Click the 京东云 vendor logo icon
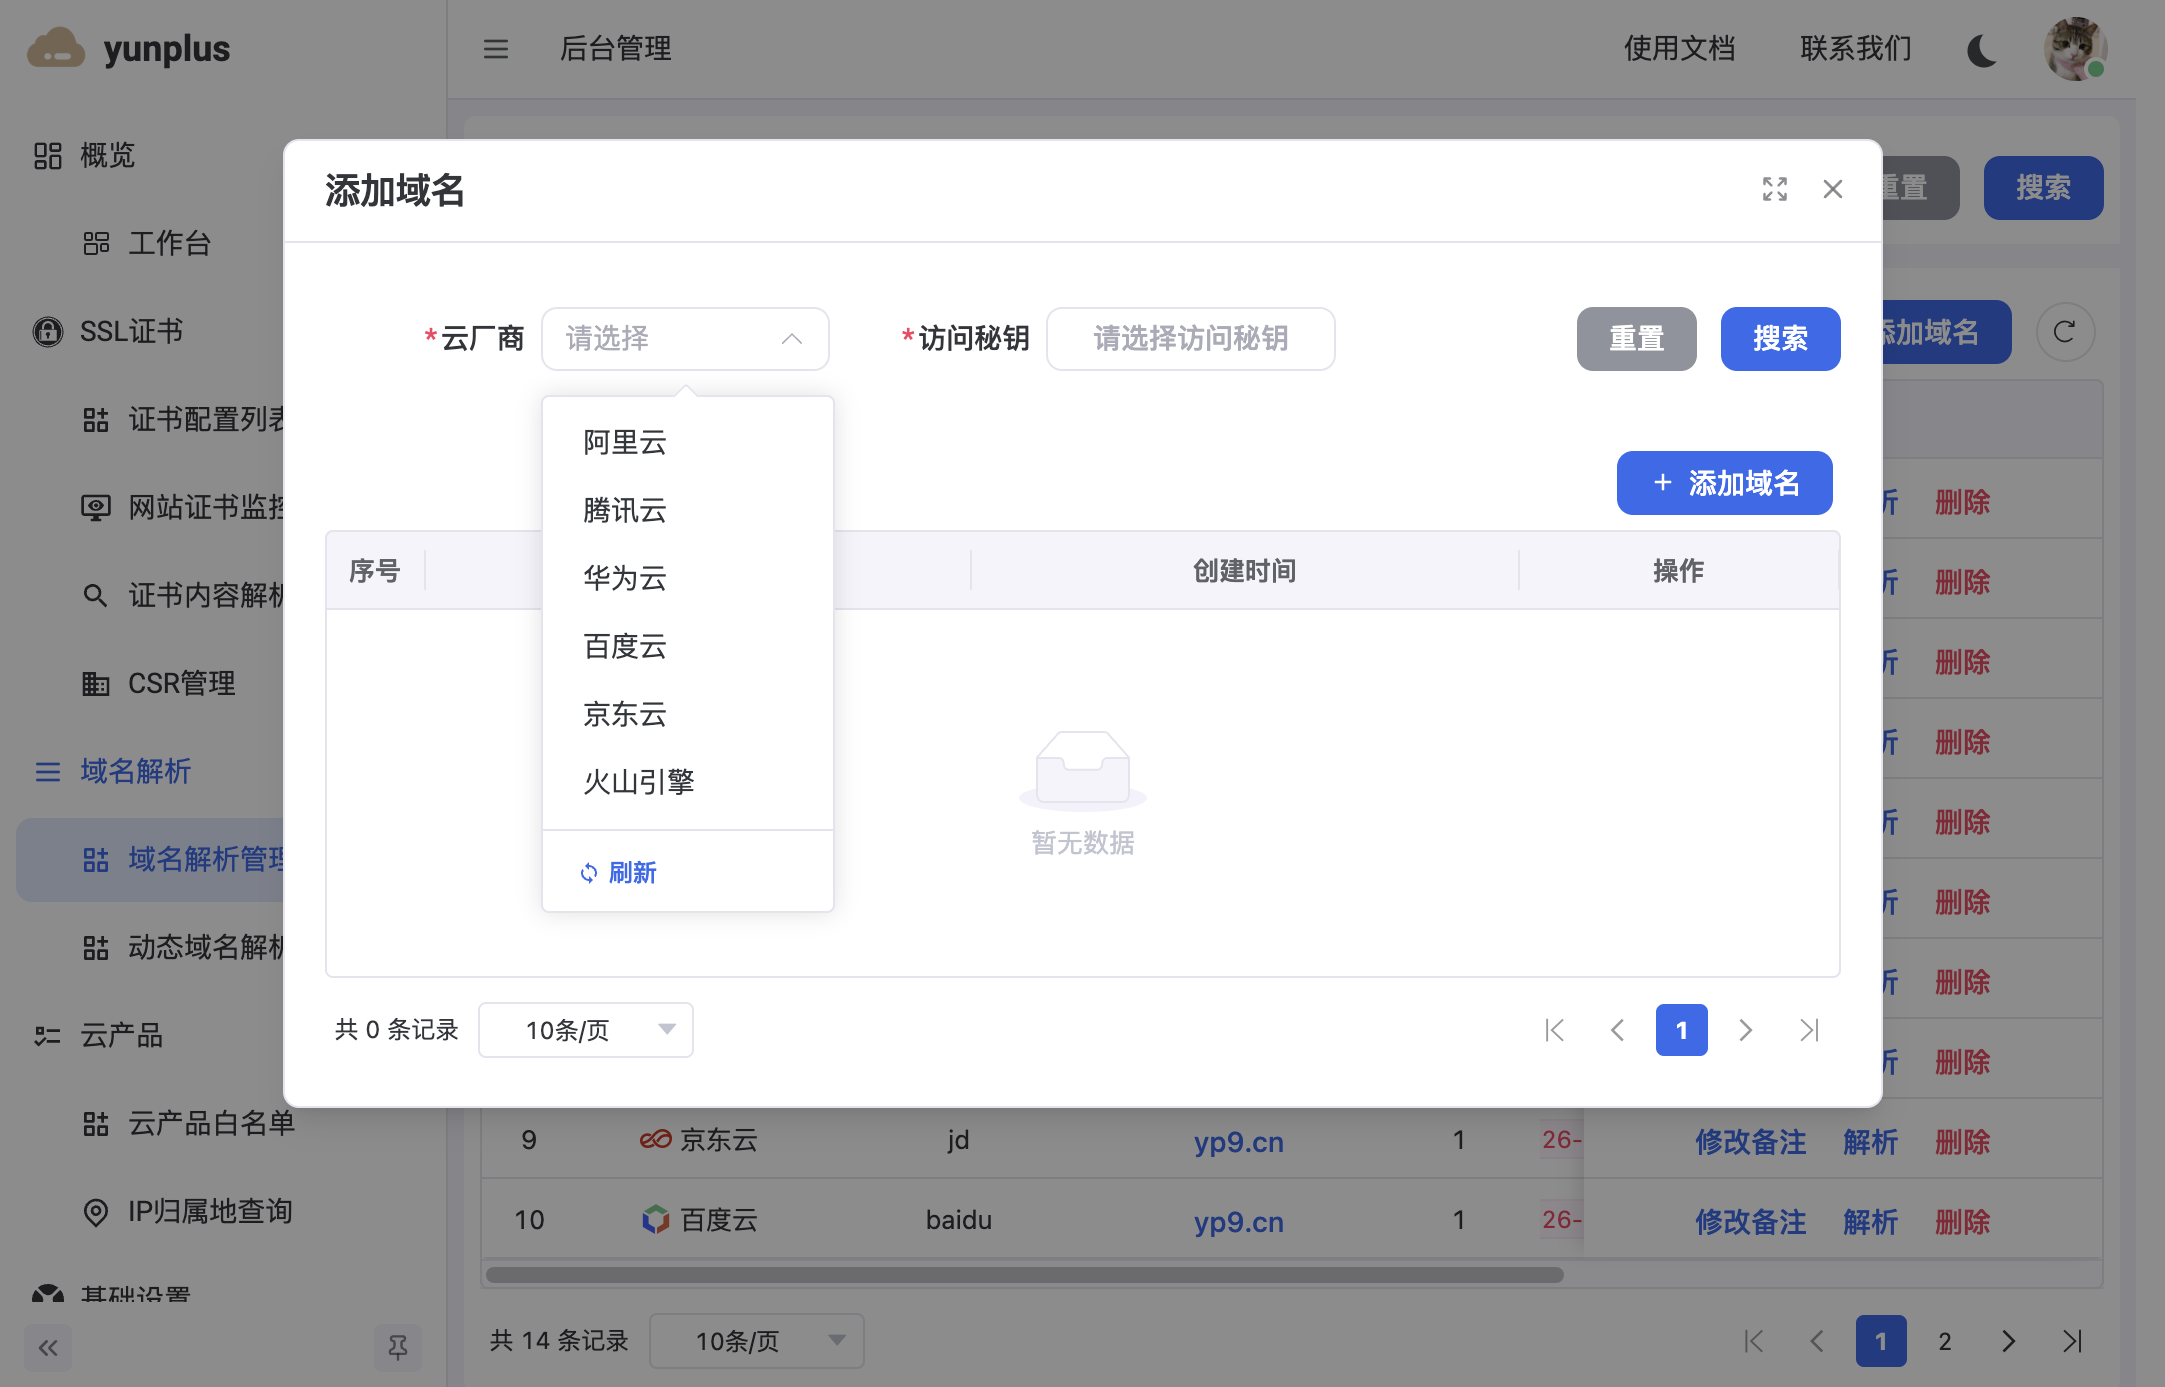The image size is (2165, 1387). pos(655,1140)
